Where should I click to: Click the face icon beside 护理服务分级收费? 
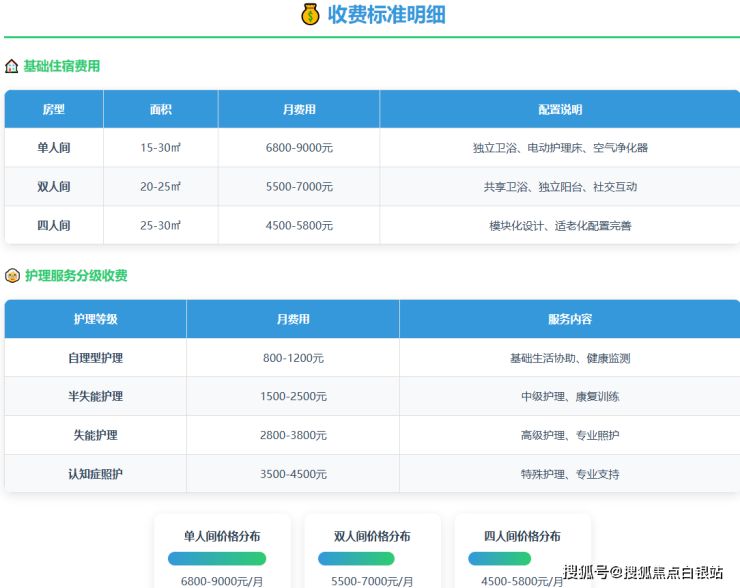tap(12, 276)
